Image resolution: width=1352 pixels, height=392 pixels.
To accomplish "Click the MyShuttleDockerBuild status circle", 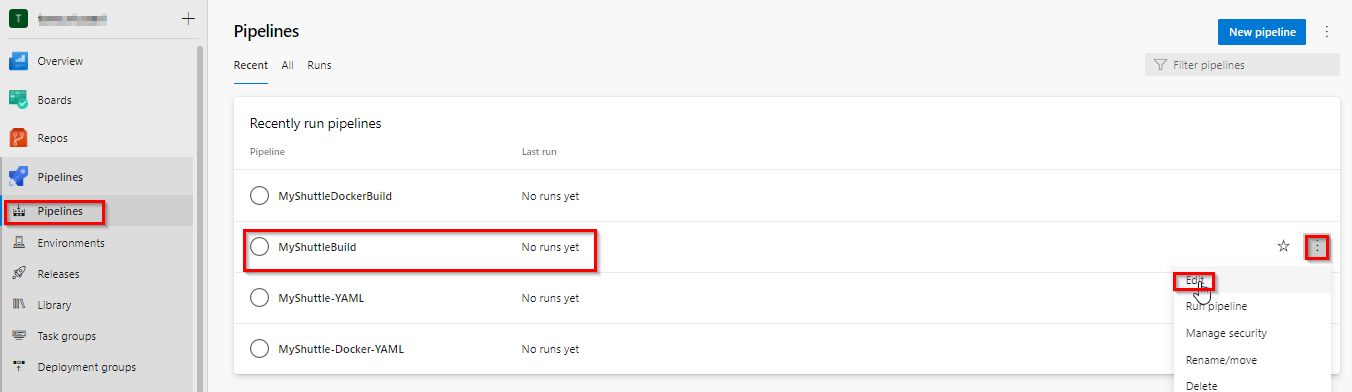I will tap(259, 196).
